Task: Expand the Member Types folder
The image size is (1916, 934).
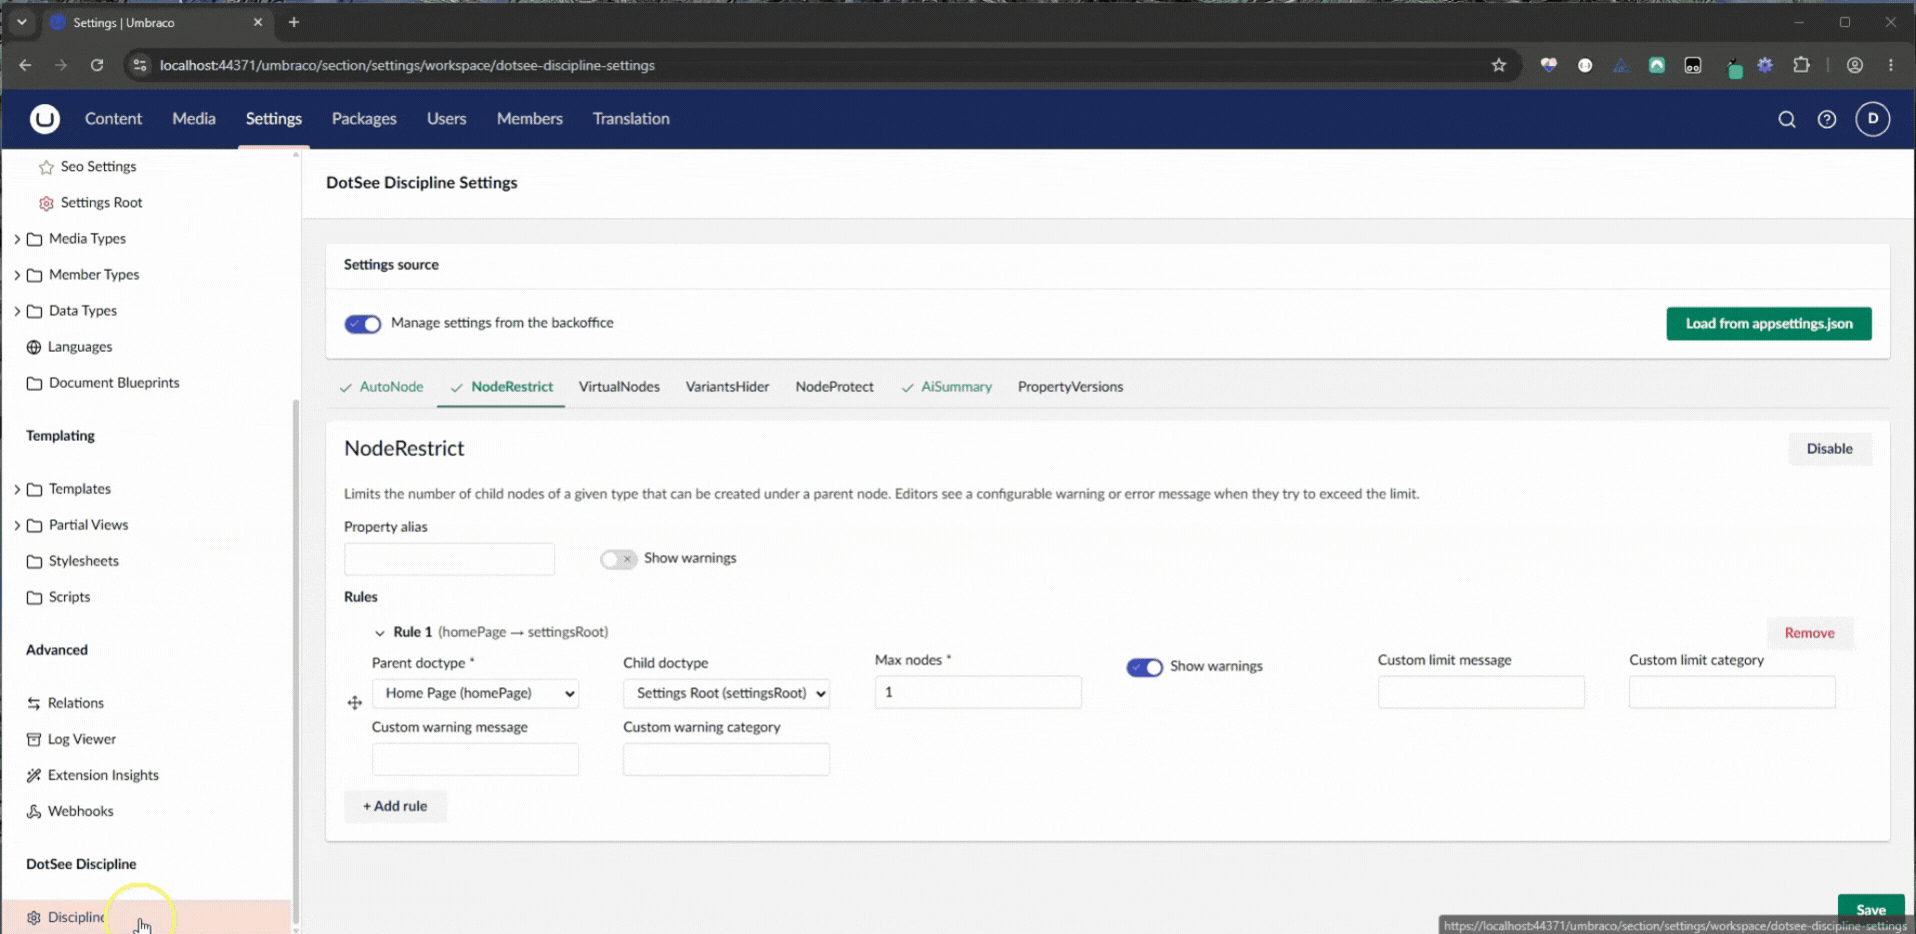Action: point(17,275)
